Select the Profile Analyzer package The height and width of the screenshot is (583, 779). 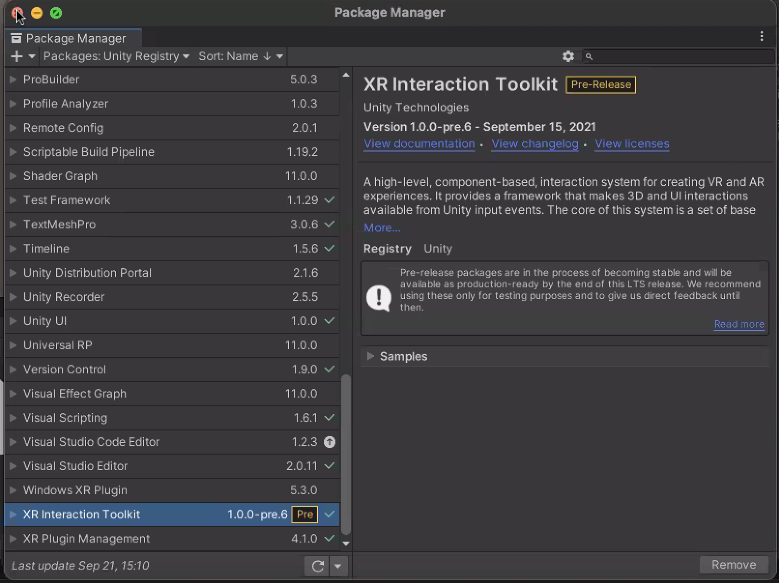click(172, 104)
